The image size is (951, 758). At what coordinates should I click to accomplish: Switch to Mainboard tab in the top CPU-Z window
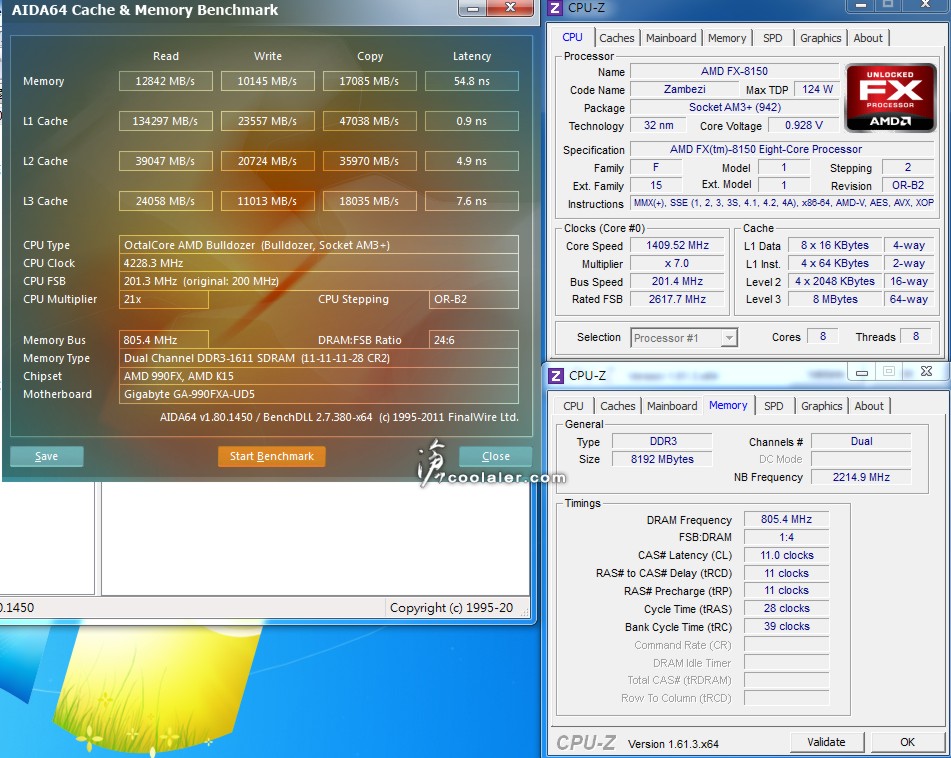(x=671, y=38)
